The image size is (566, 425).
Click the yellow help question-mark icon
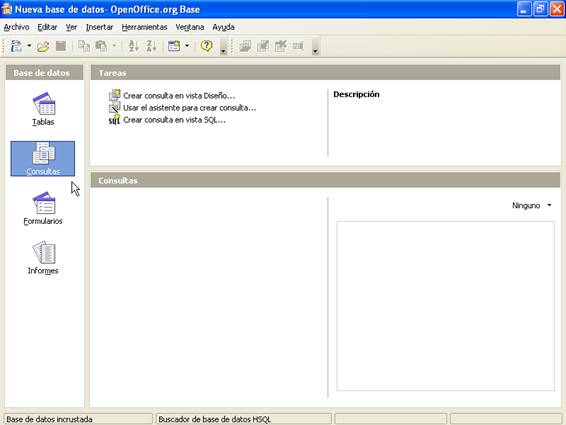point(206,46)
